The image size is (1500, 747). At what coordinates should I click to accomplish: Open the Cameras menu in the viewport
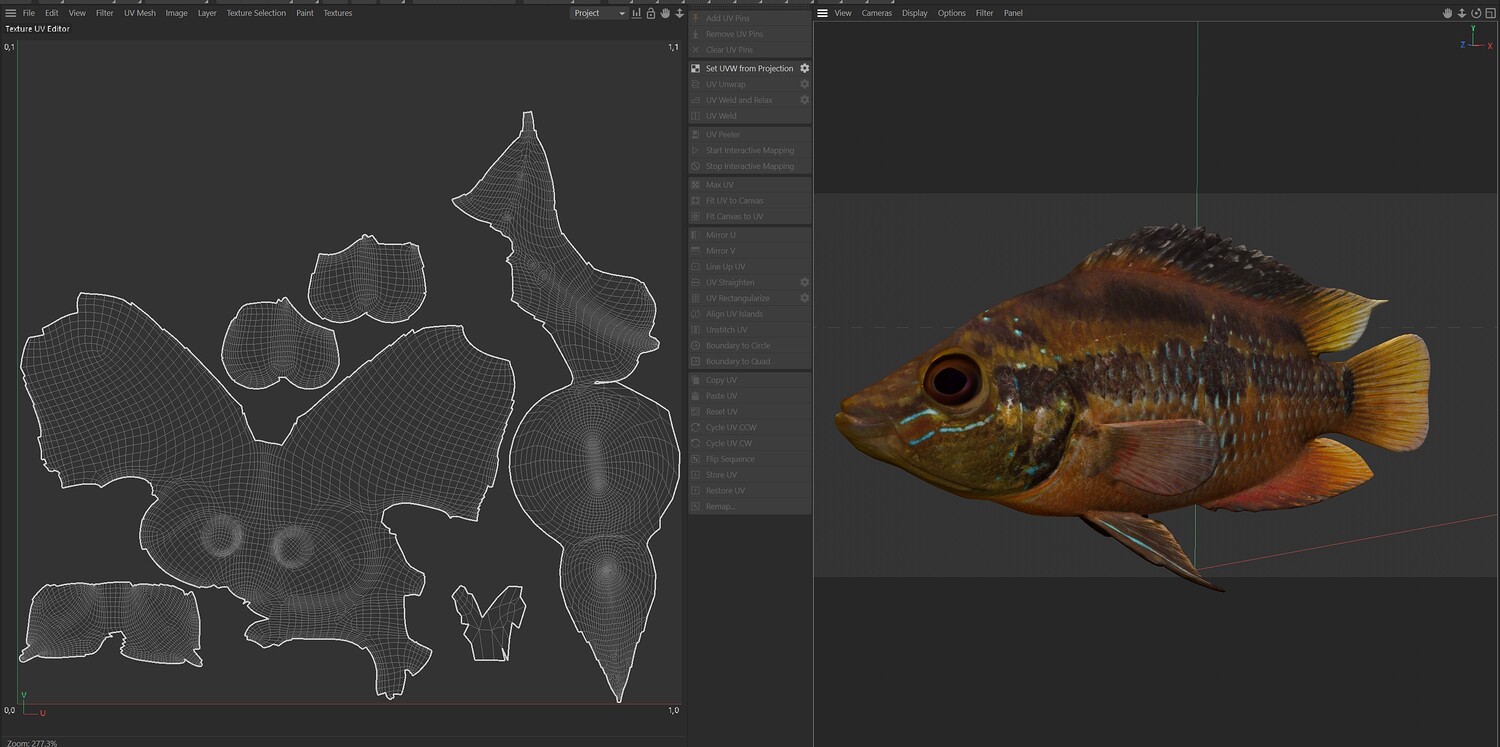(877, 13)
